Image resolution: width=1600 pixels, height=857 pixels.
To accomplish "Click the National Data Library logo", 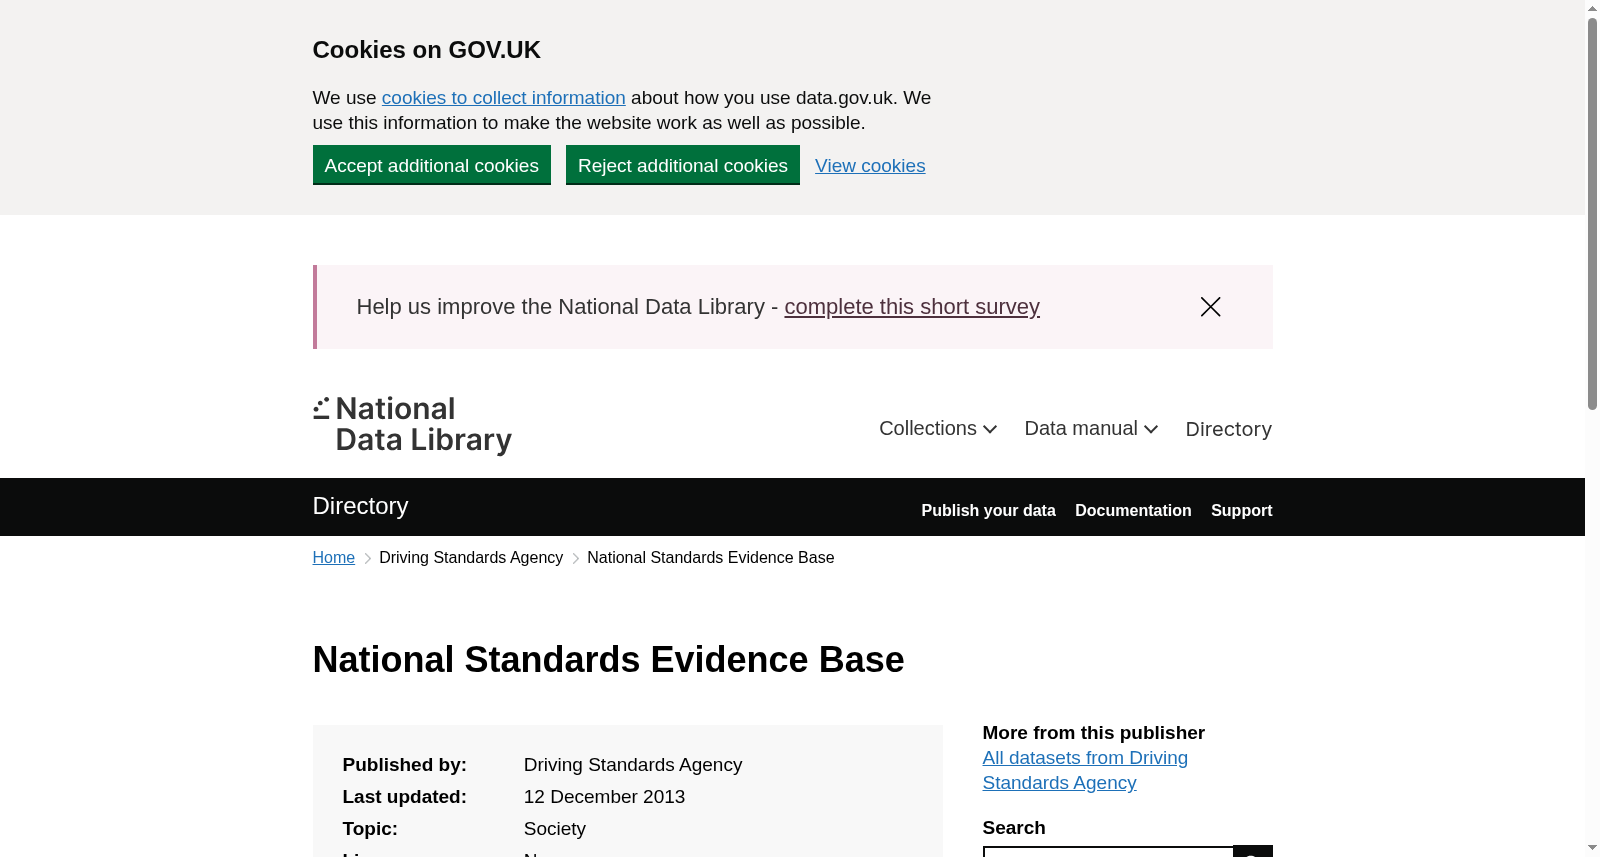I will (x=412, y=425).
